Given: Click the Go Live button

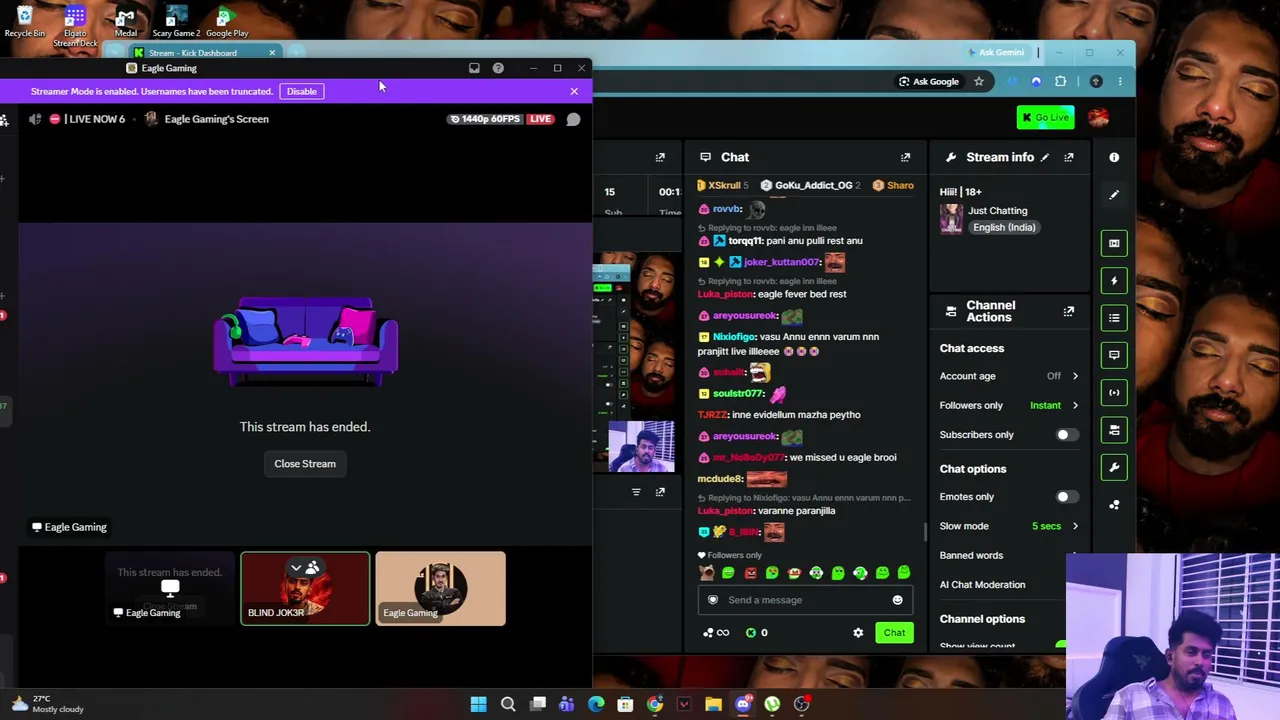Looking at the screenshot, I should [x=1045, y=118].
